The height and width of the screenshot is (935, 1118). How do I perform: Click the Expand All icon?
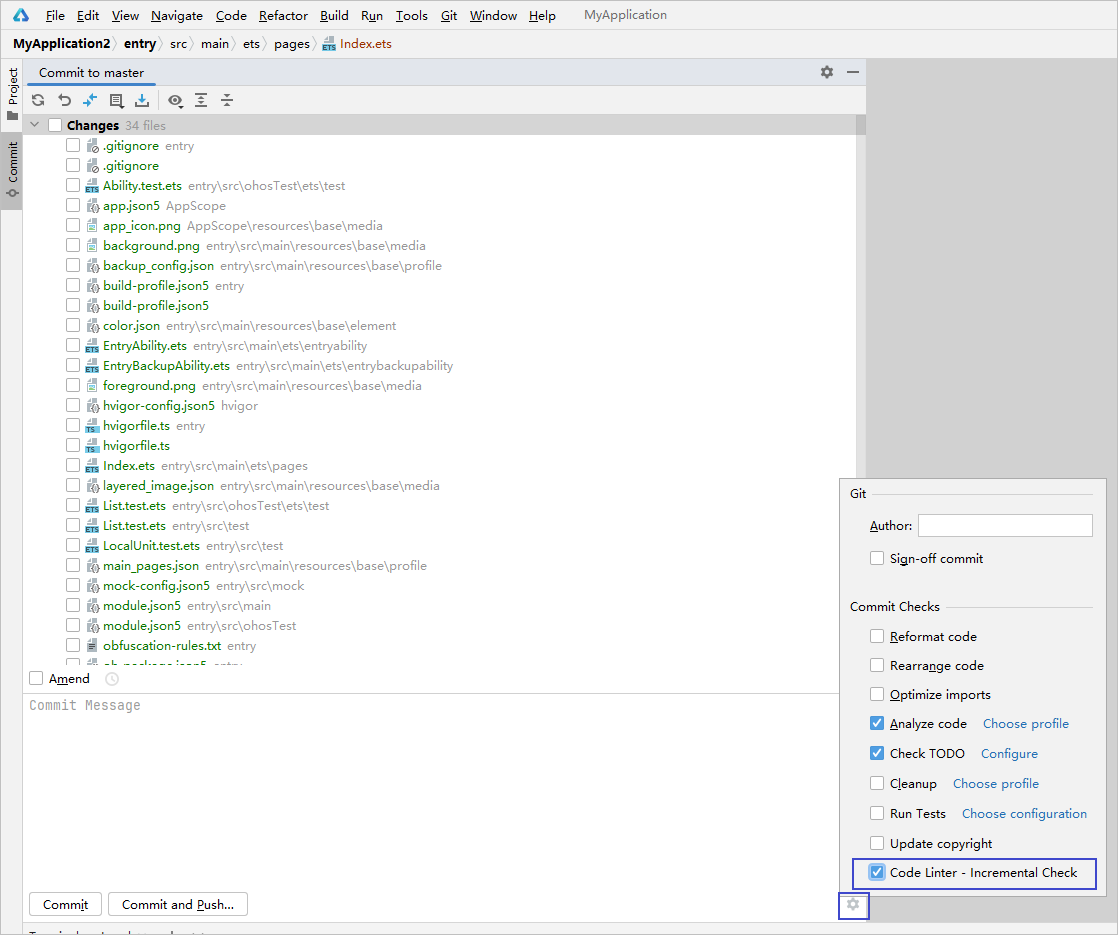(201, 100)
